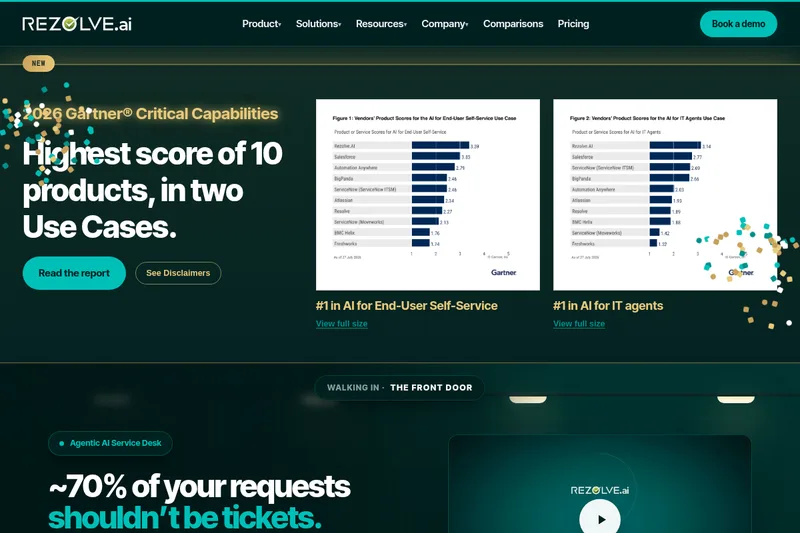This screenshot has height=533, width=800.
Task: Click the Rezolve.ai logo in the header
Action: click(77, 24)
